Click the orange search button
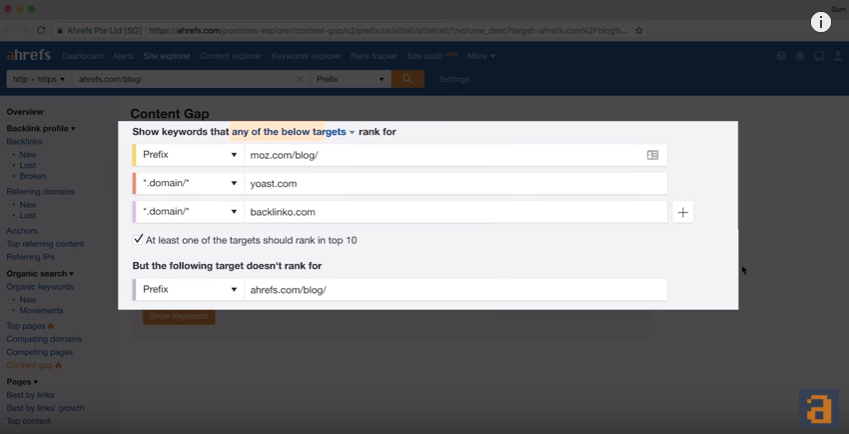The image size is (849, 434). pyautogui.click(x=408, y=79)
